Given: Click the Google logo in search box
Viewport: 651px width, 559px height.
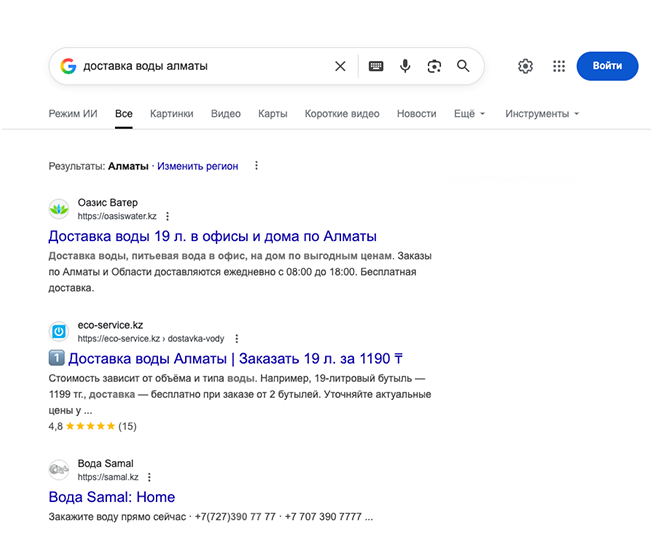Looking at the screenshot, I should coord(68,66).
